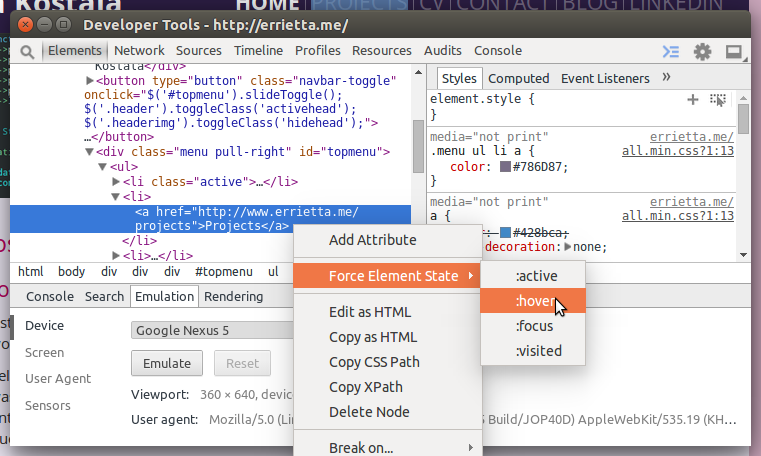This screenshot has height=456, width=761.
Task: Open DevTools settings gear icon
Action: coord(703,51)
